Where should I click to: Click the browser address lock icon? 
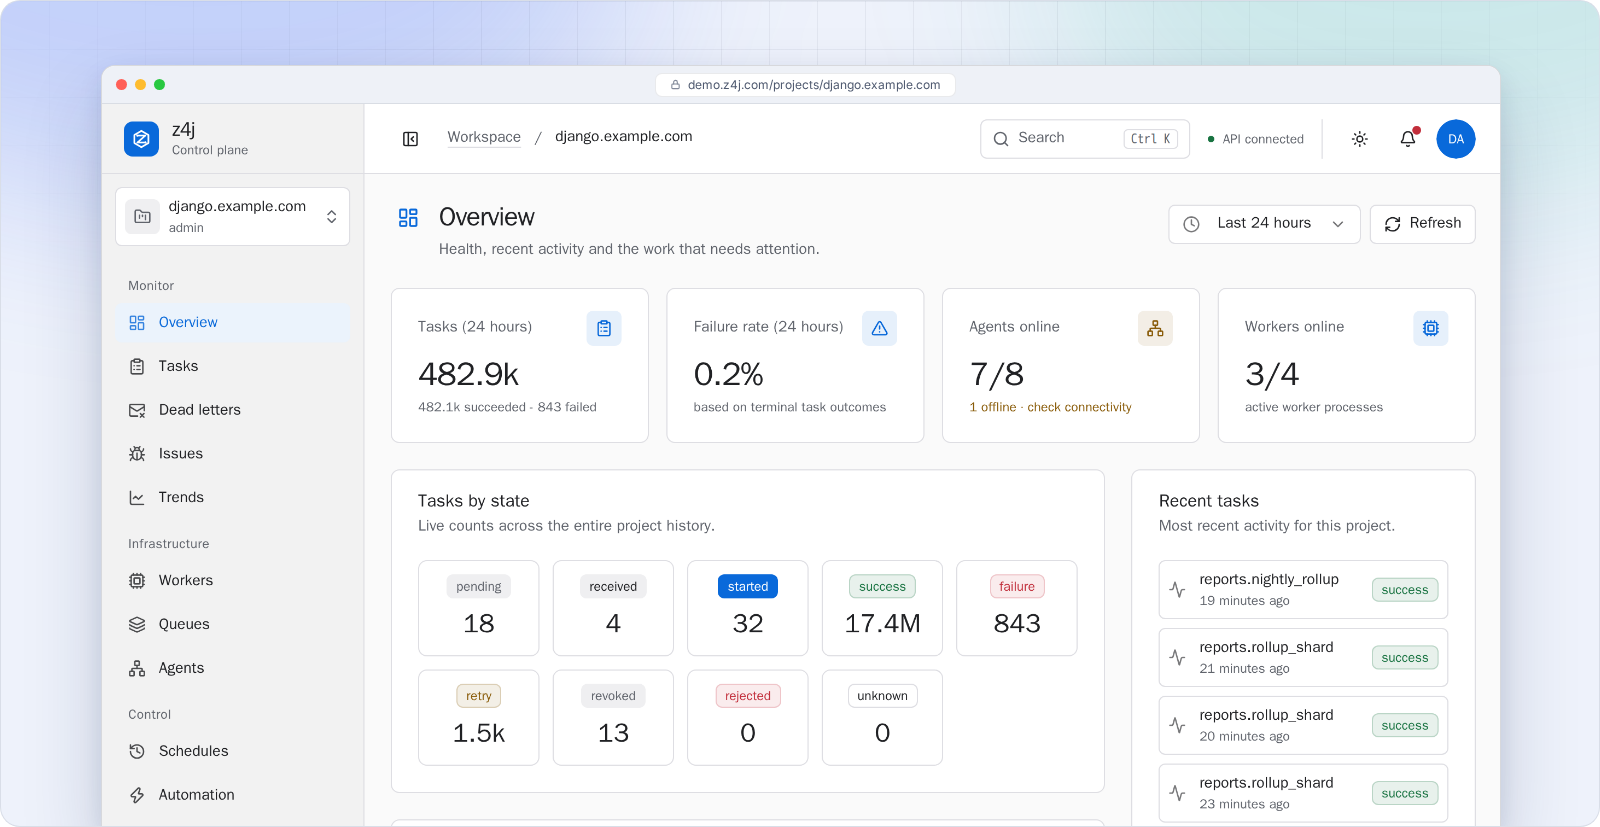(x=676, y=85)
